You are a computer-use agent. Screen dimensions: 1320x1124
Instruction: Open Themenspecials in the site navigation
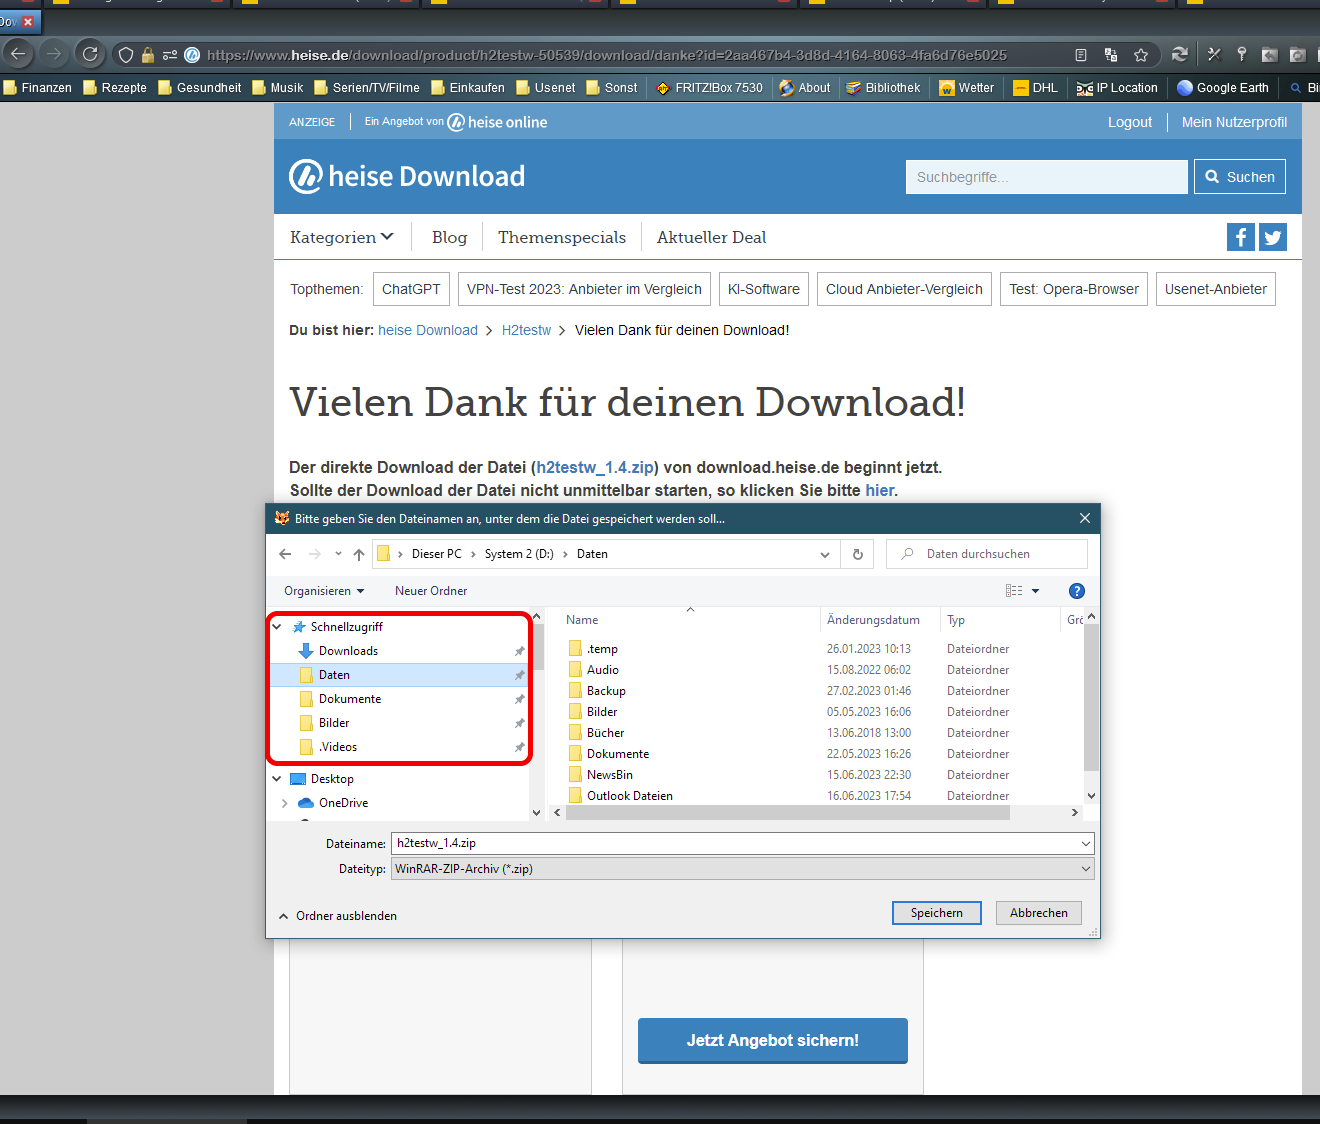[x=562, y=237]
